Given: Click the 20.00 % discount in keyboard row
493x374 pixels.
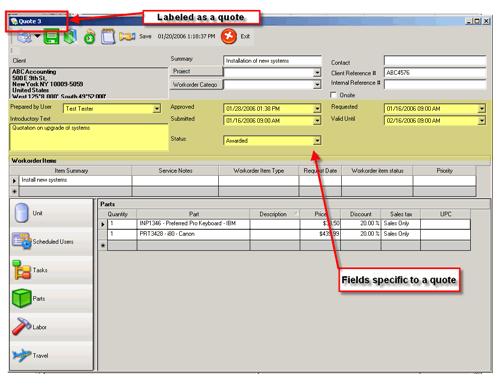Looking at the screenshot, I should 360,224.
